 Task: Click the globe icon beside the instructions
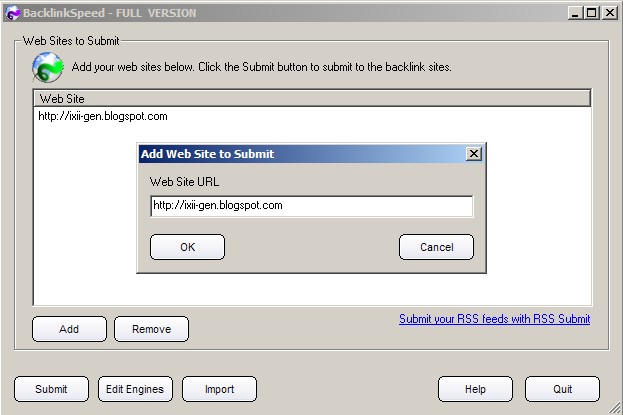[47, 67]
